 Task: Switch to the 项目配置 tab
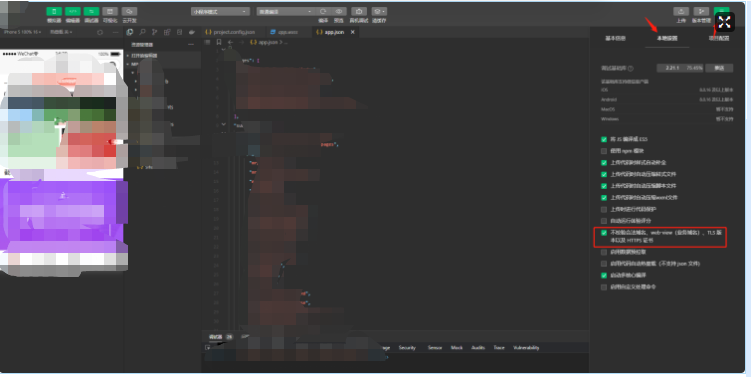pyautogui.click(x=719, y=38)
